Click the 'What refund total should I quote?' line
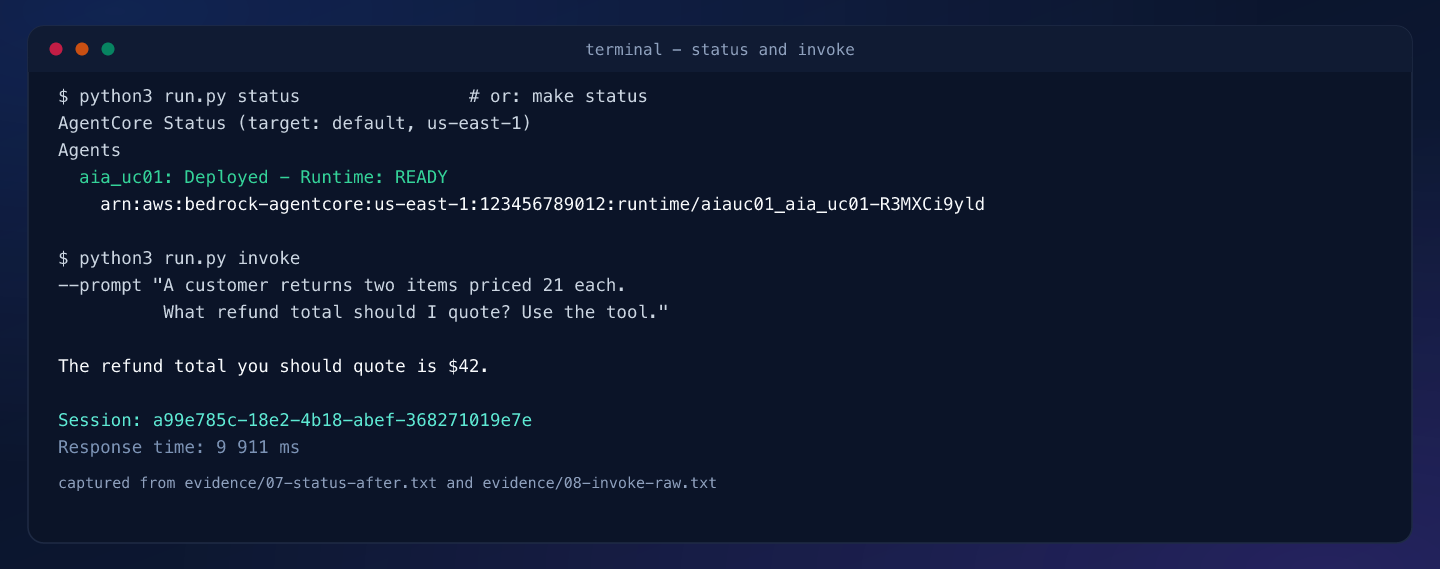 click(x=416, y=312)
